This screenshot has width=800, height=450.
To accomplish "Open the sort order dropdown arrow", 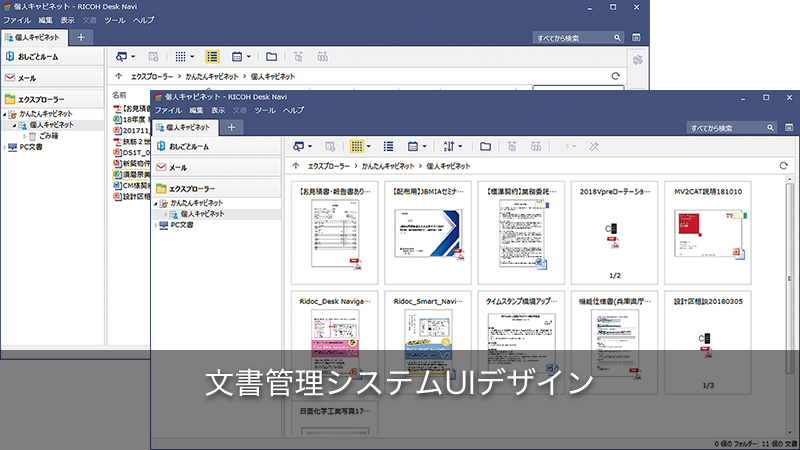I will tap(460, 147).
